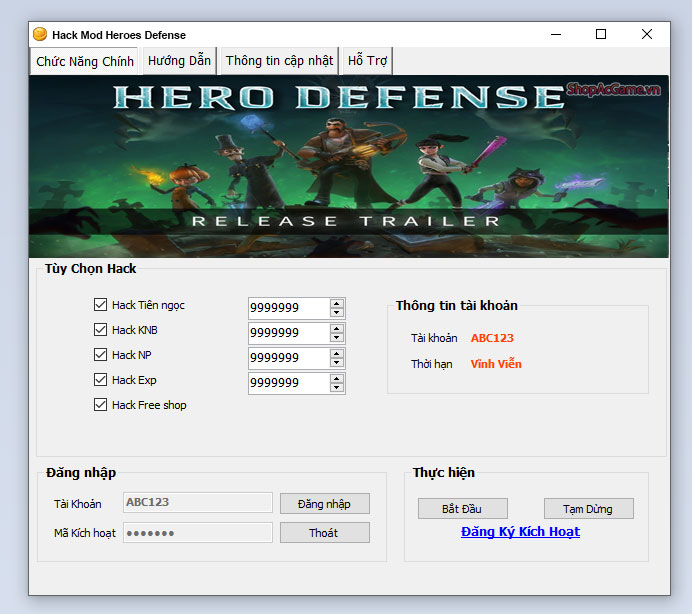This screenshot has width=693, height=616.
Task: Toggle the Hack Exp checkbox
Action: click(100, 380)
